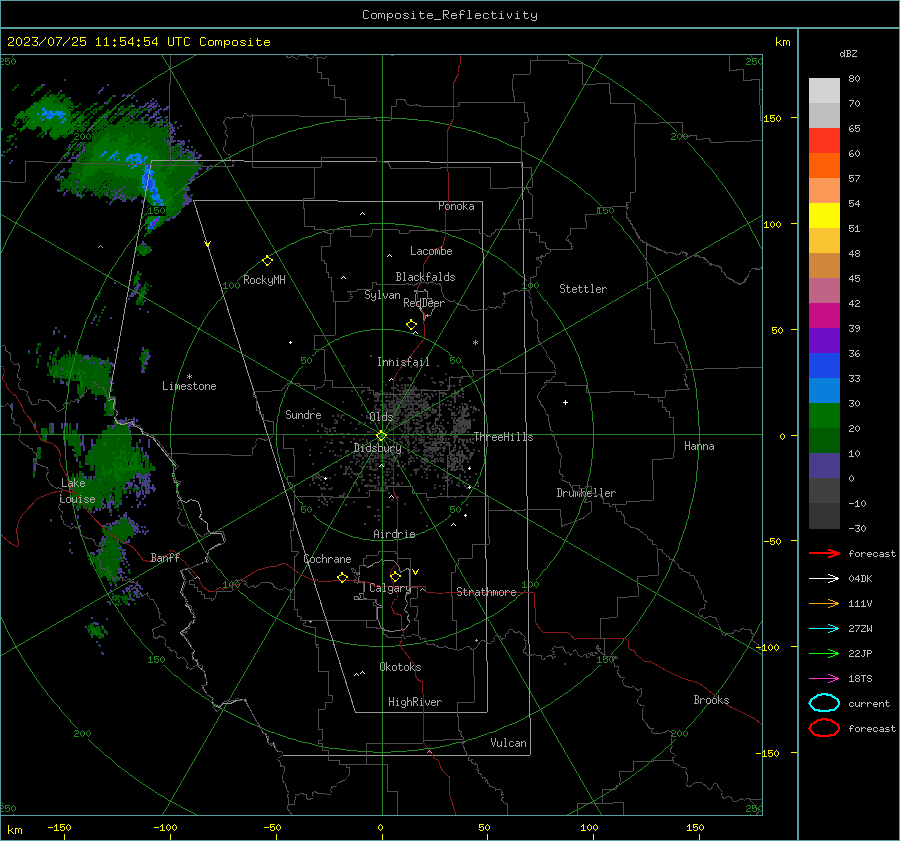Click the Ponoka label

[x=456, y=206]
